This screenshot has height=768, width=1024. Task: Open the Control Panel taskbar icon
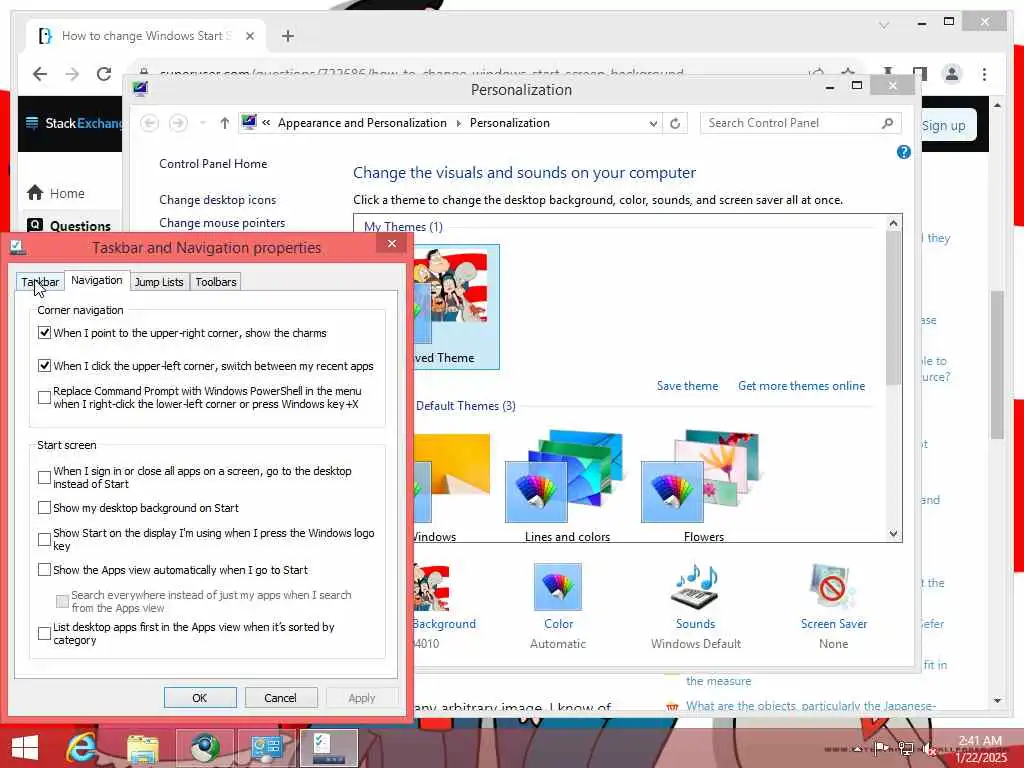(x=266, y=748)
